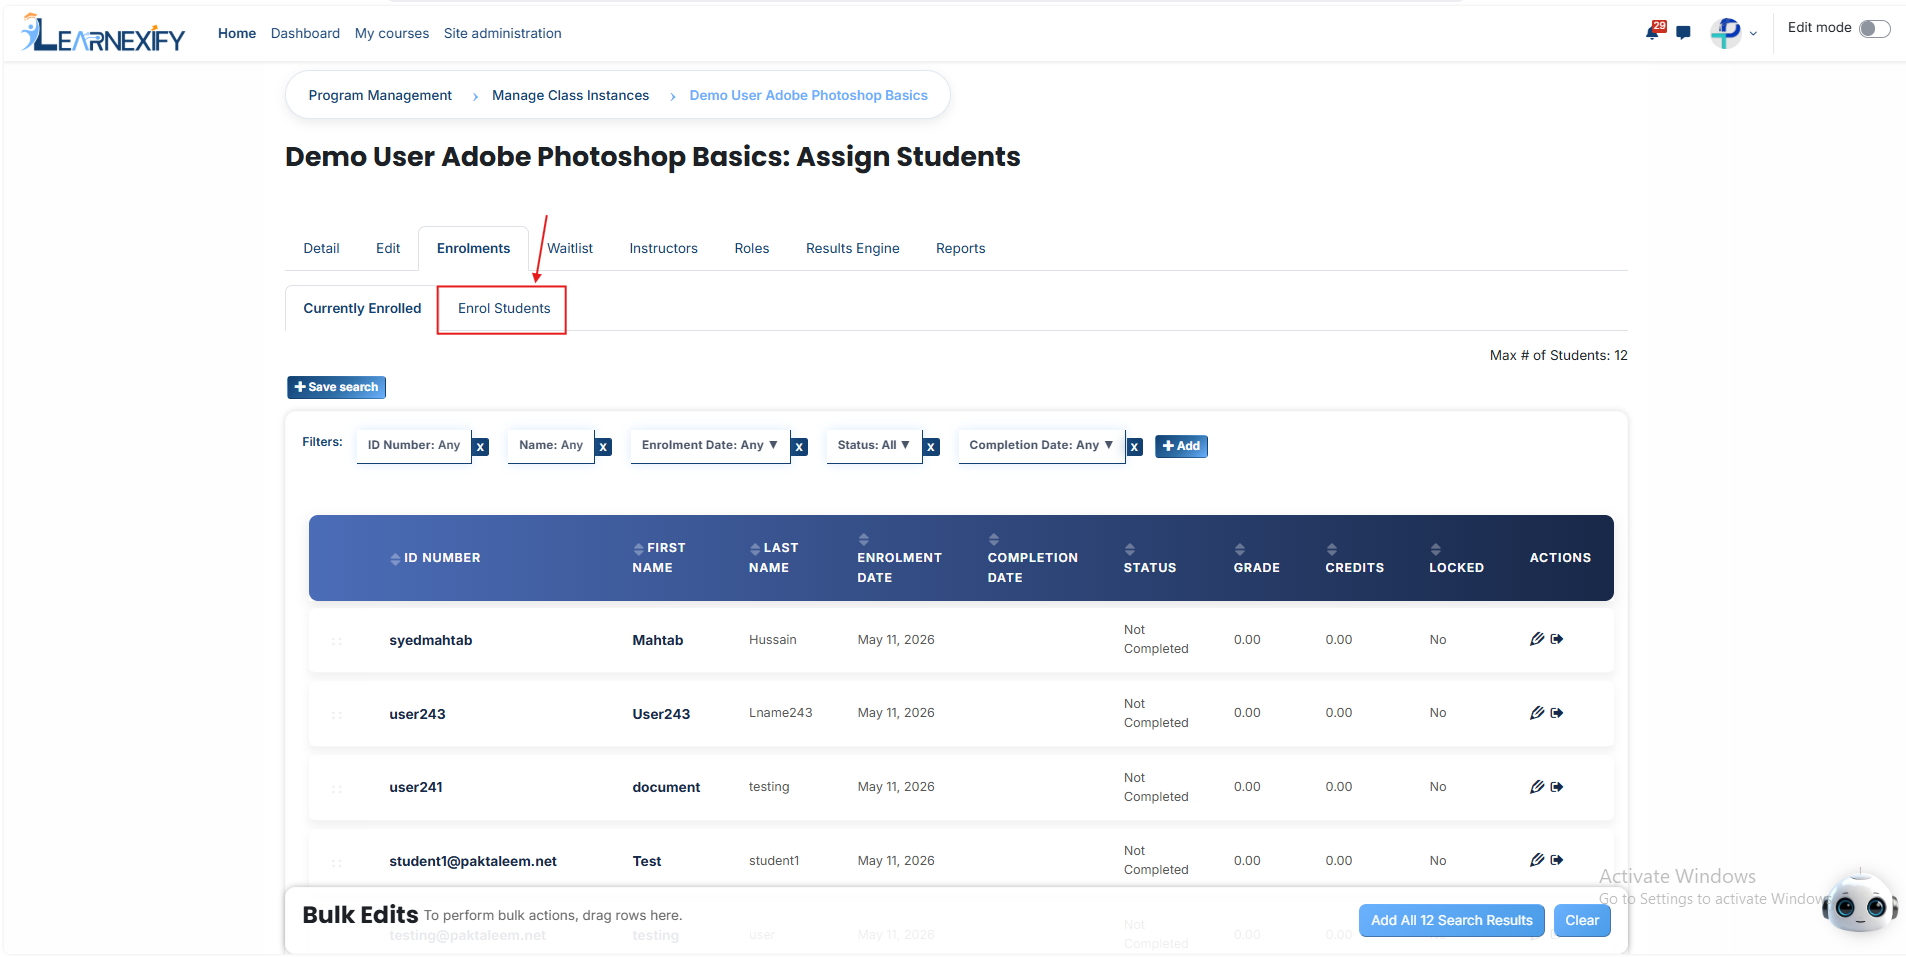This screenshot has width=1906, height=957.
Task: Open the Enrol Students sub-tab
Action: click(504, 308)
